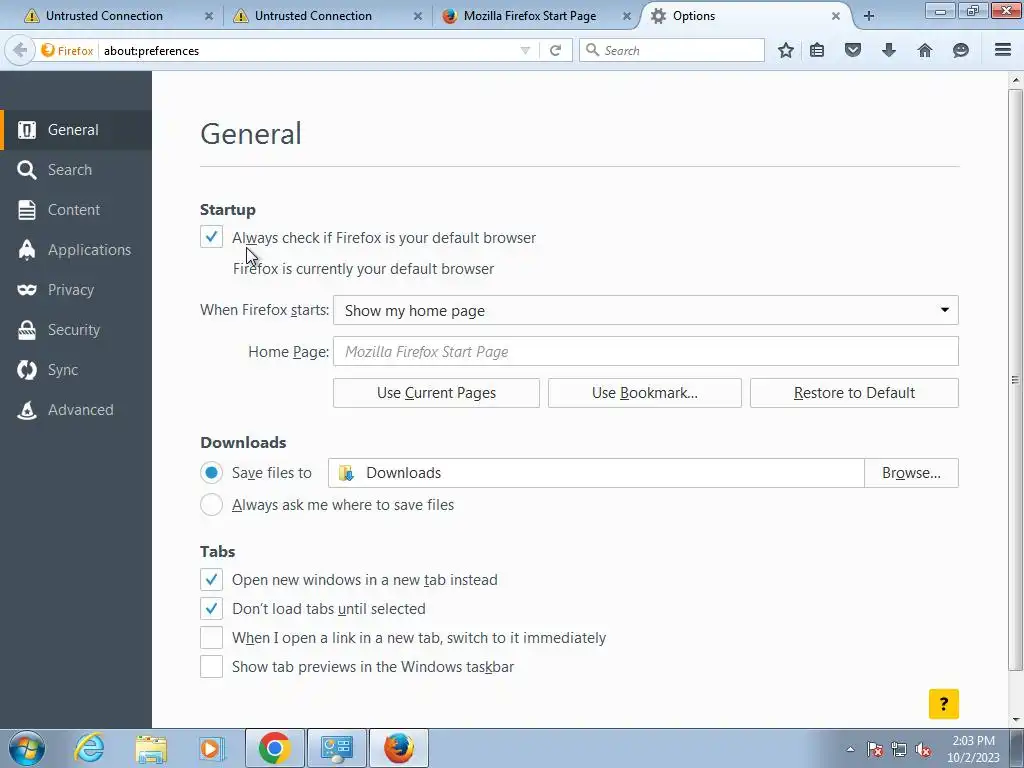1024x768 pixels.
Task: Click Use Current Pages button
Action: point(436,392)
